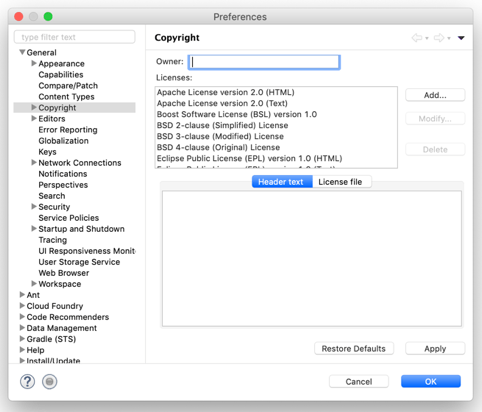
Task: Open the back arrow history dropdown
Action: tap(427, 38)
